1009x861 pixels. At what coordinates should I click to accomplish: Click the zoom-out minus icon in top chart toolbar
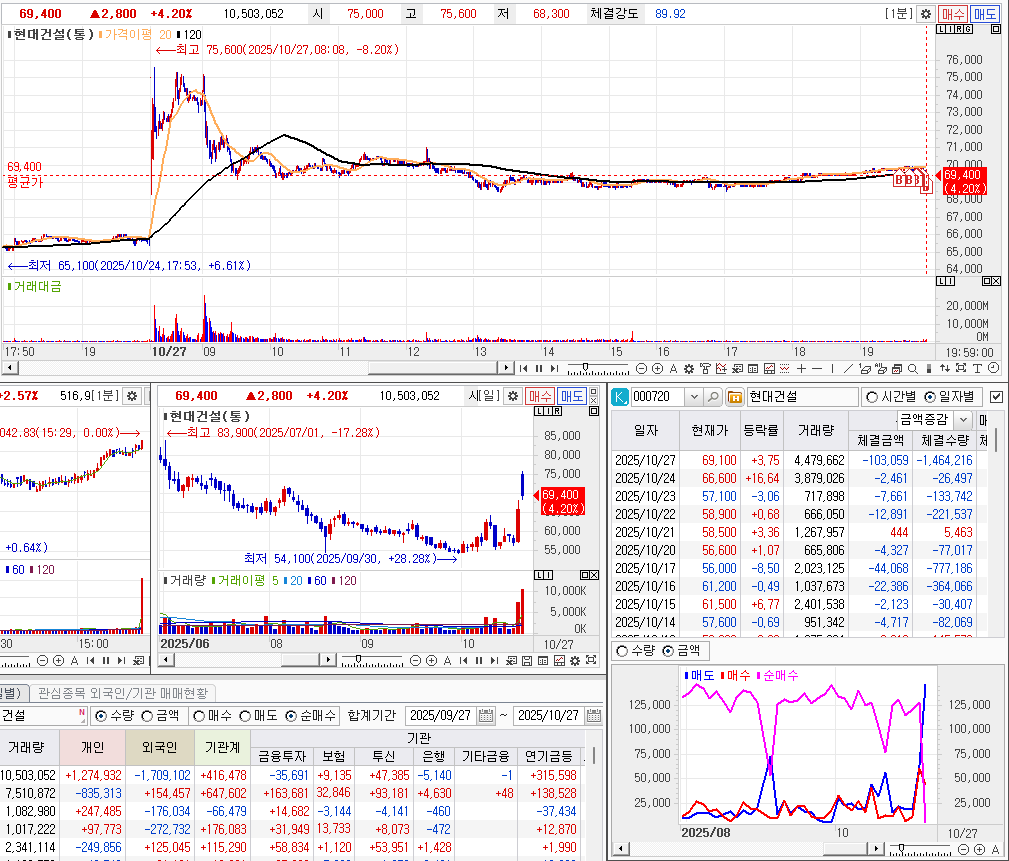[642, 369]
